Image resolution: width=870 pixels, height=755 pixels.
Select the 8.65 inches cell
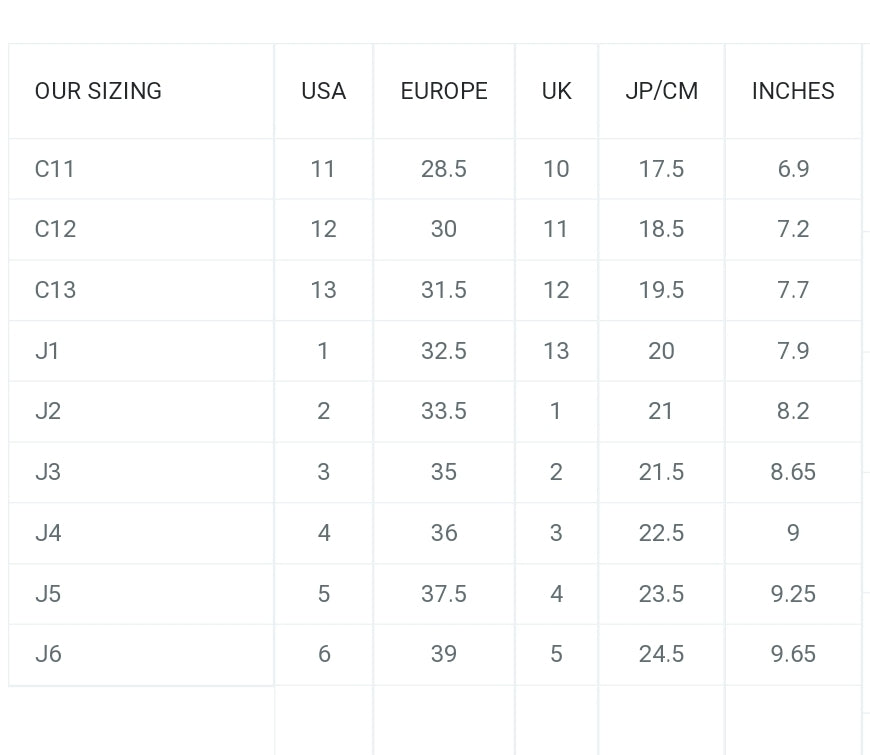click(x=793, y=472)
